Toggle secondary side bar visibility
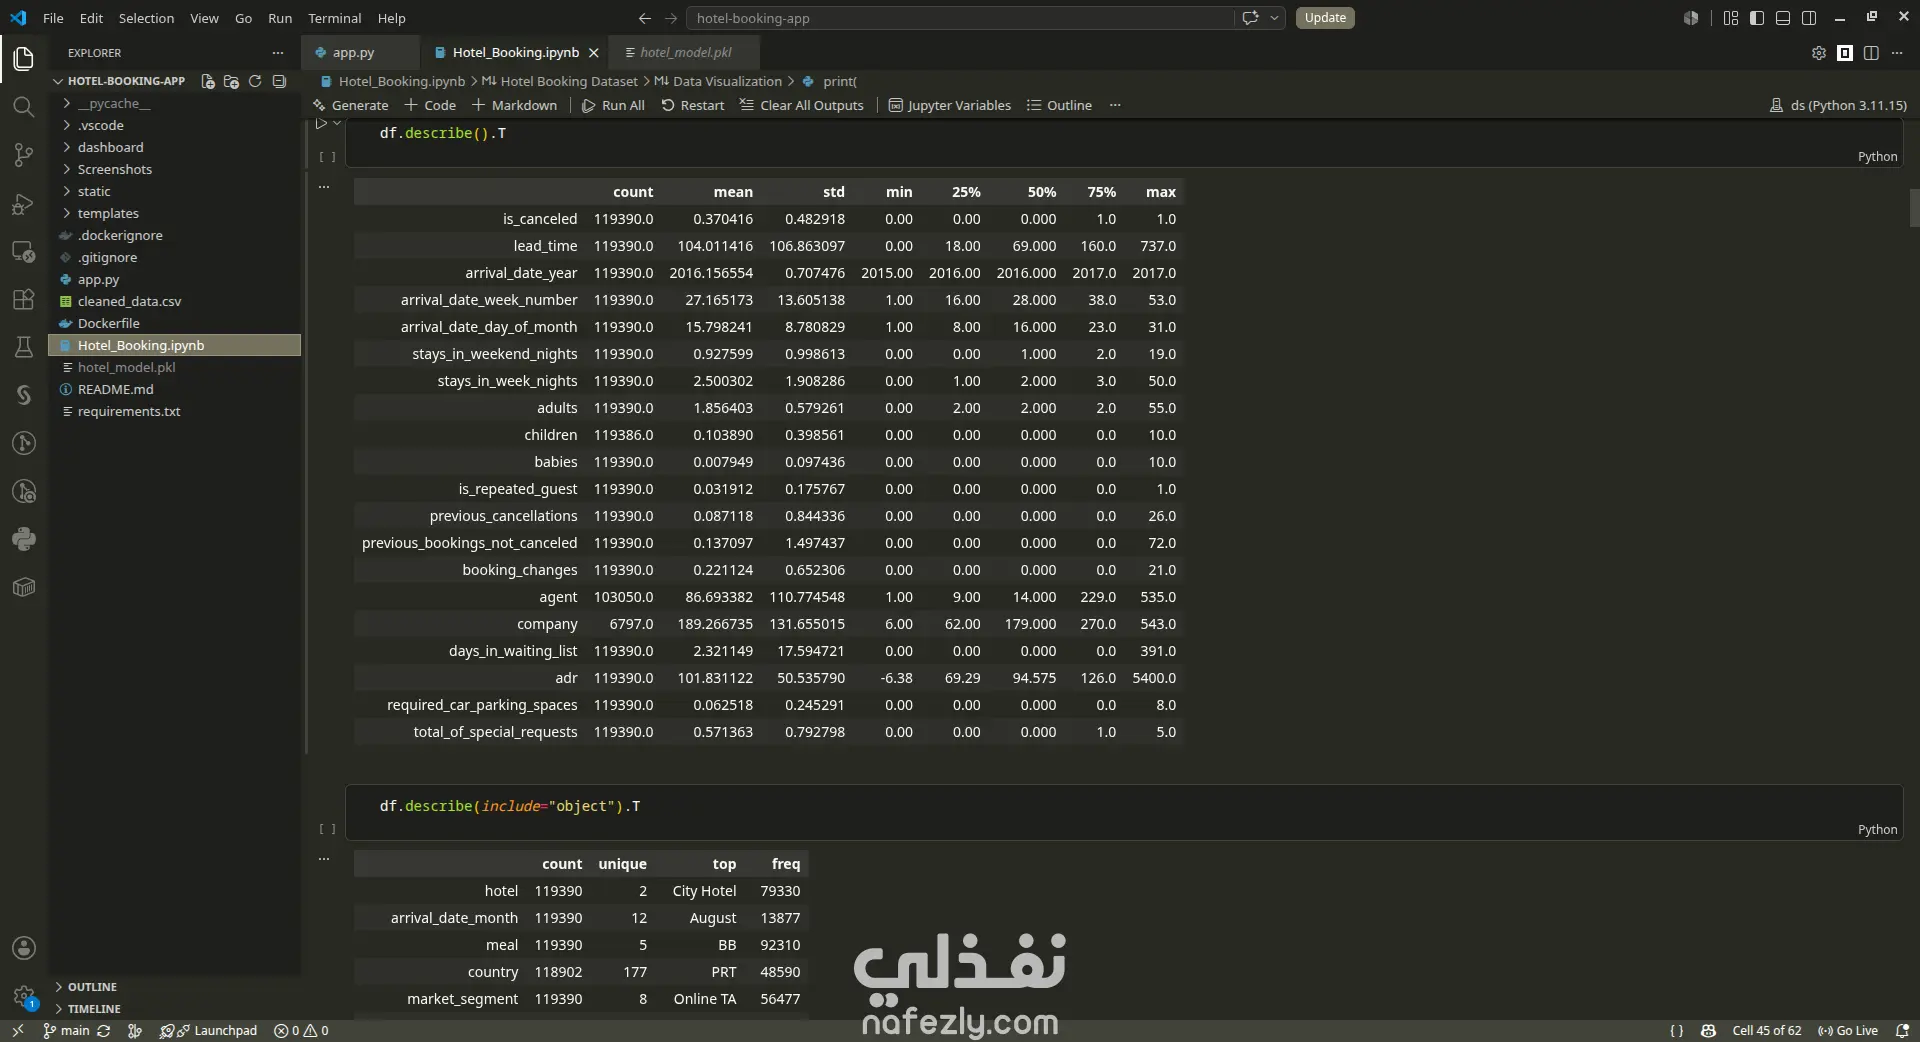The height and width of the screenshot is (1042, 1920). 1809,18
